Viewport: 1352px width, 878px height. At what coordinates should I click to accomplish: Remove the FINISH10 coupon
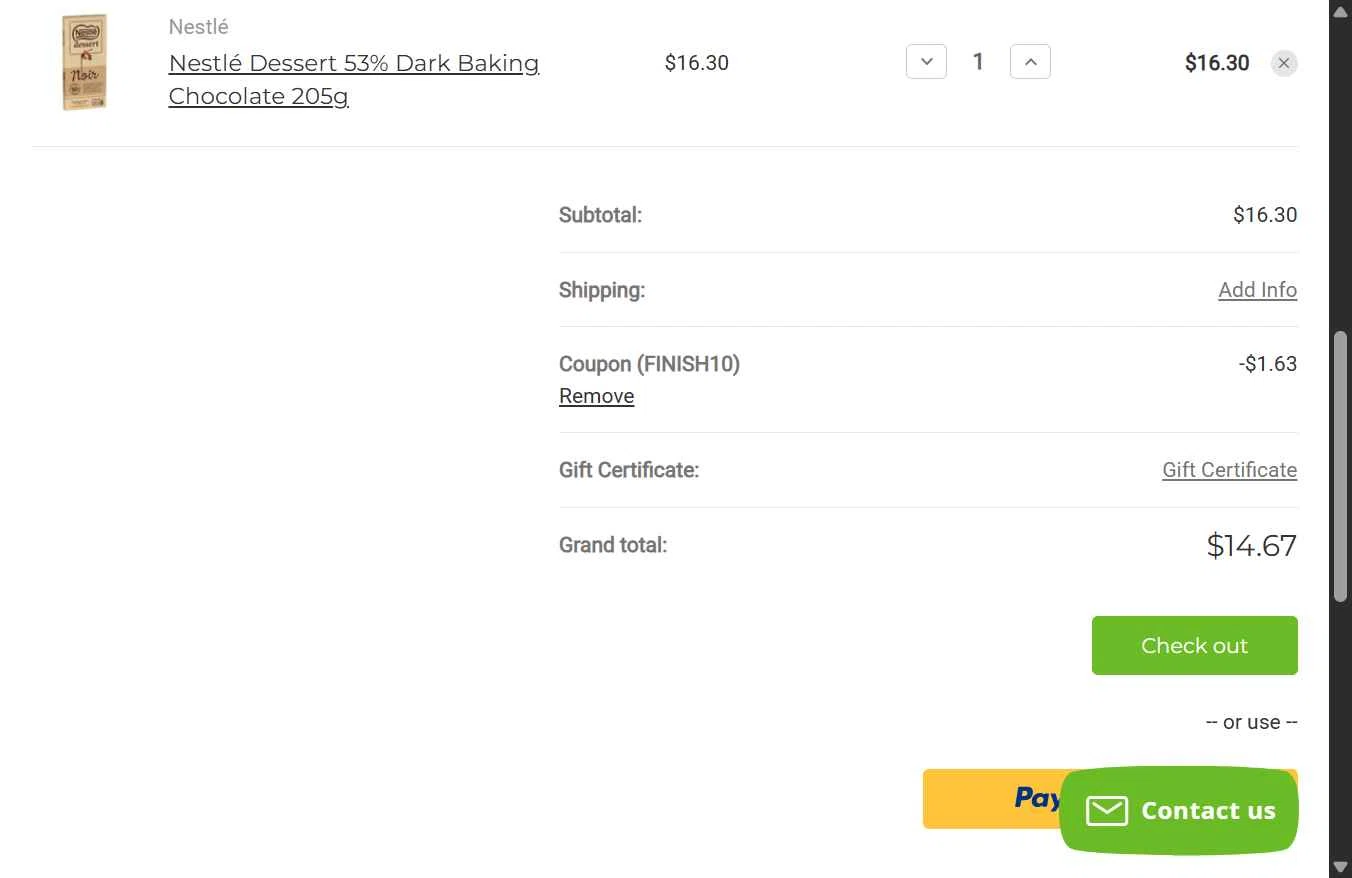click(596, 396)
